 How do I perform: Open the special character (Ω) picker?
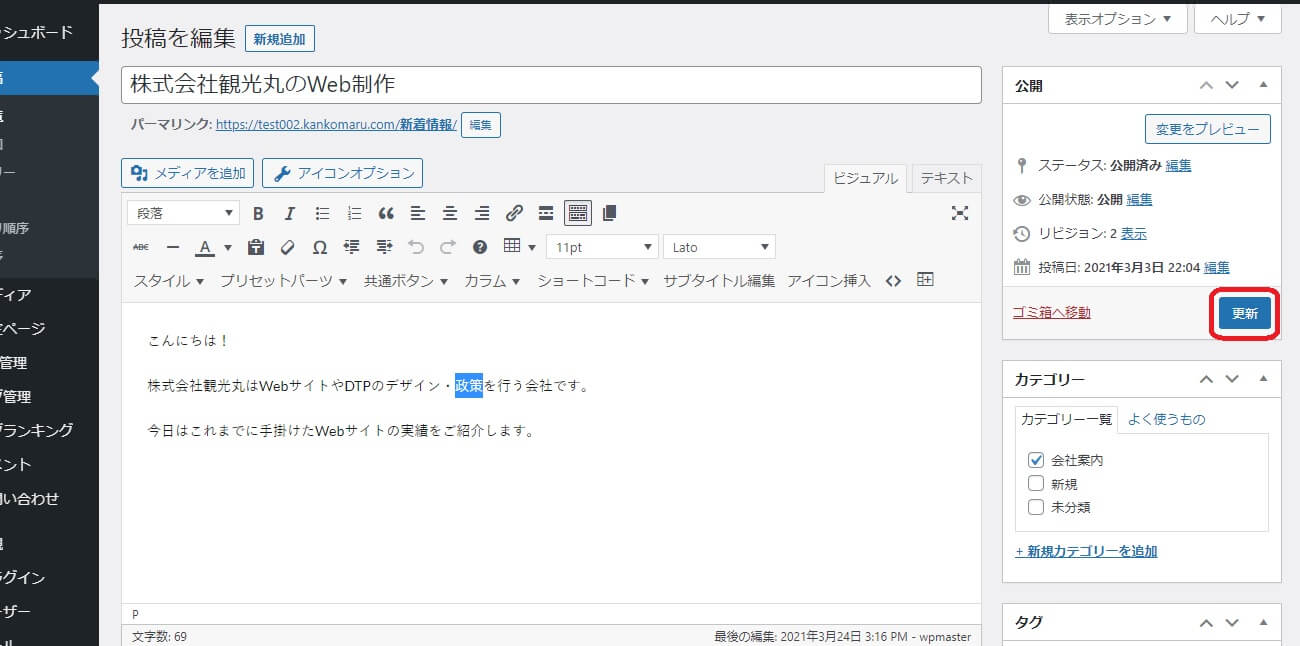(x=320, y=246)
